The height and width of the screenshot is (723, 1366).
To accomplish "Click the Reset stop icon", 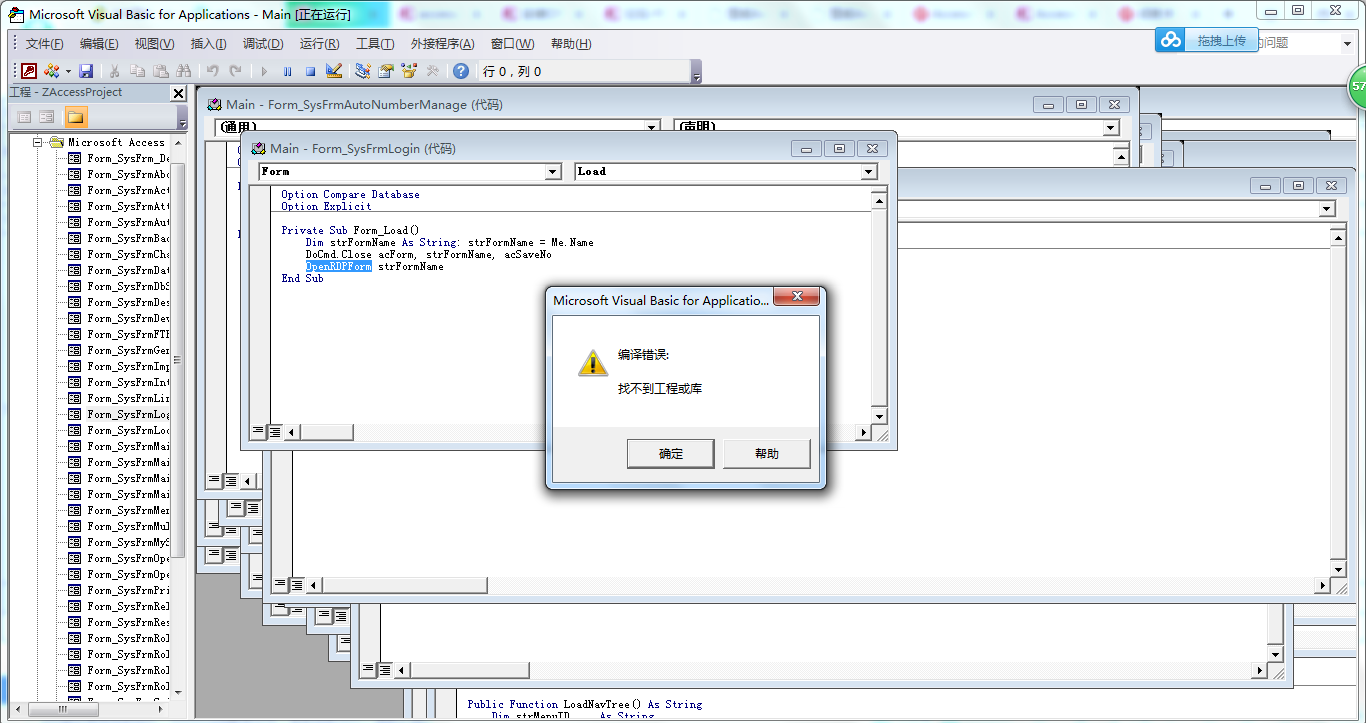I will pyautogui.click(x=310, y=71).
